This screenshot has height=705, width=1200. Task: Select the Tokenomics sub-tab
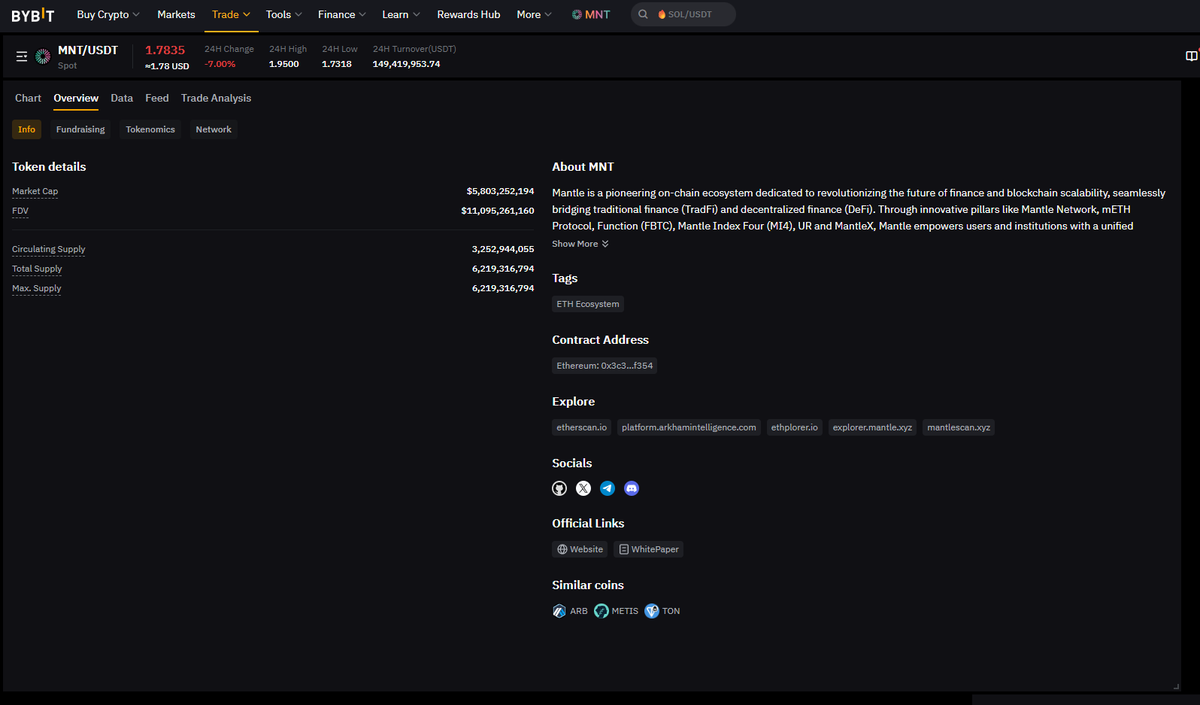150,129
